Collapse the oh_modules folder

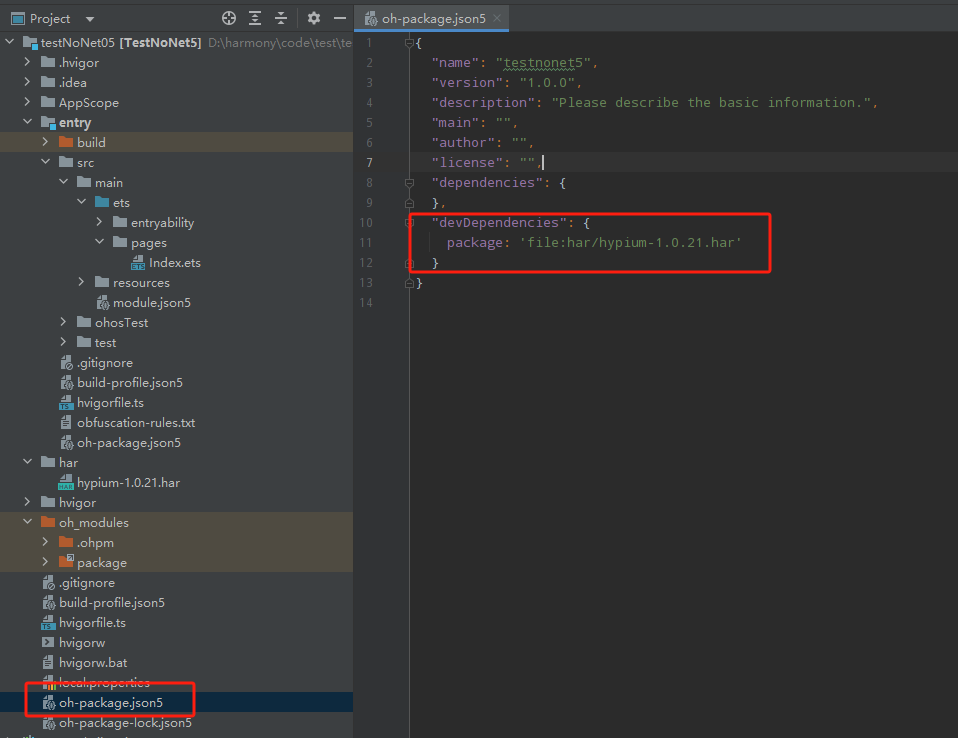point(27,522)
